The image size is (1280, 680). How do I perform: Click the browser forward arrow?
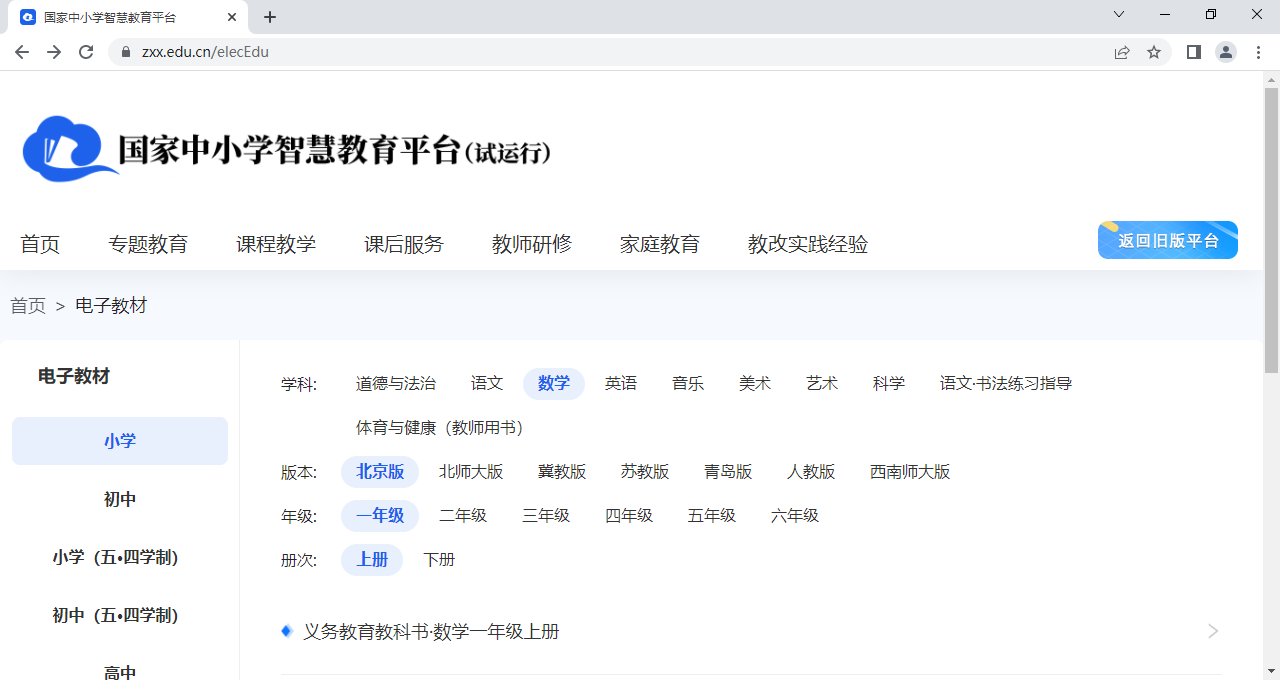click(54, 52)
